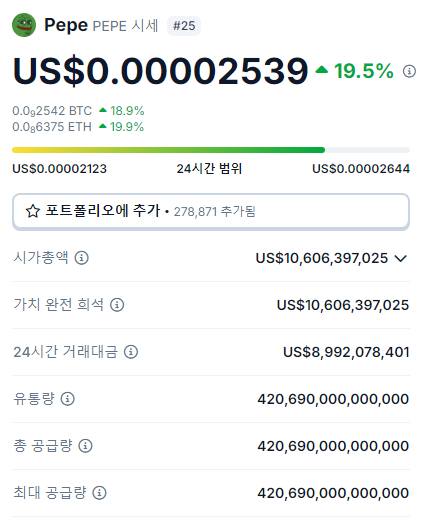421x522 pixels.
Task: Toggle the star in 포트폴리오에 추가
Action: pos(33,211)
